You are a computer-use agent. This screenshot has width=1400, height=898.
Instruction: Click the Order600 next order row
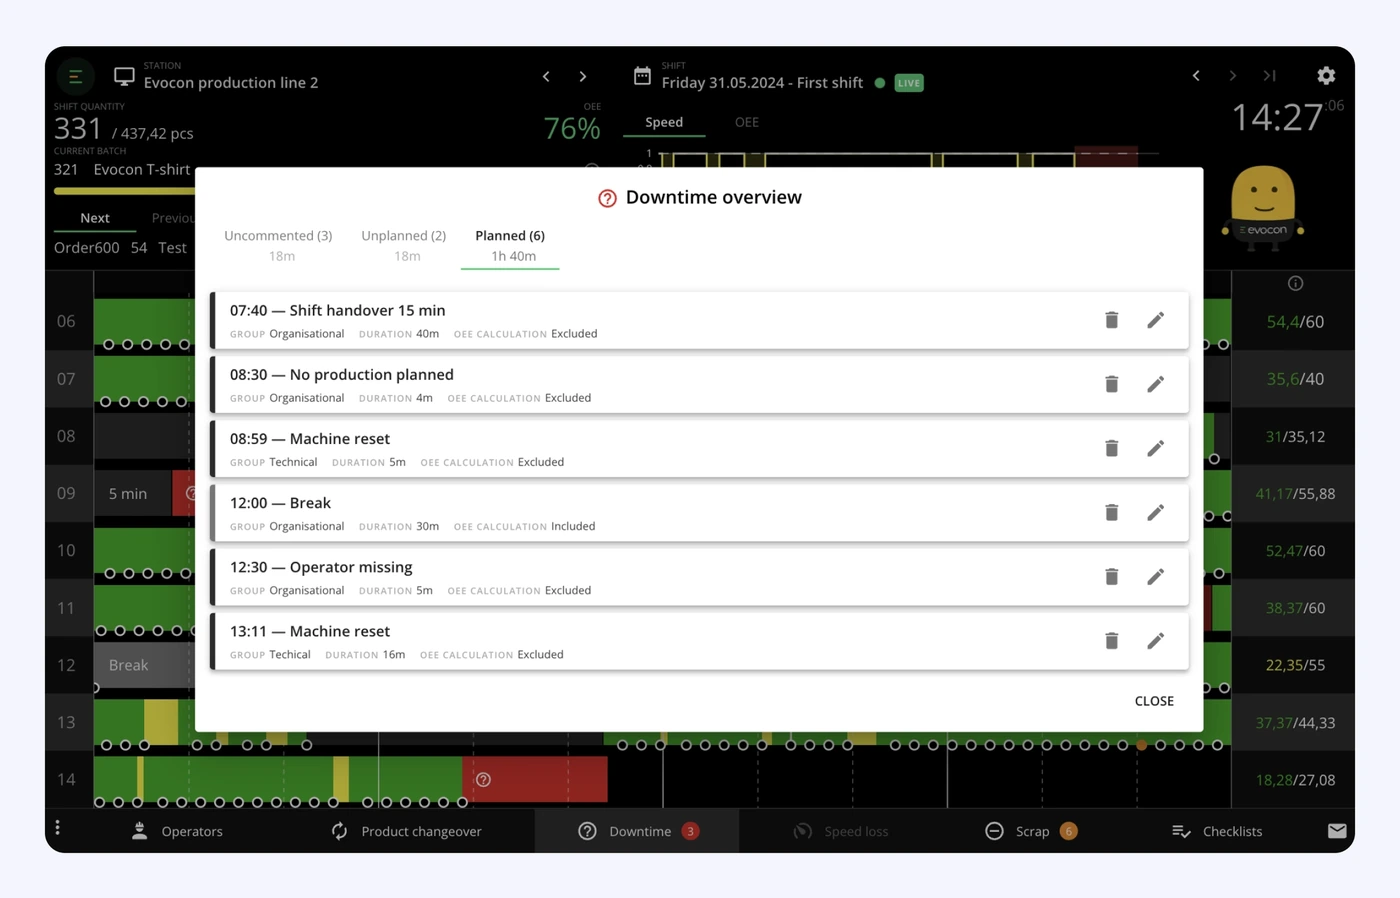(x=120, y=248)
